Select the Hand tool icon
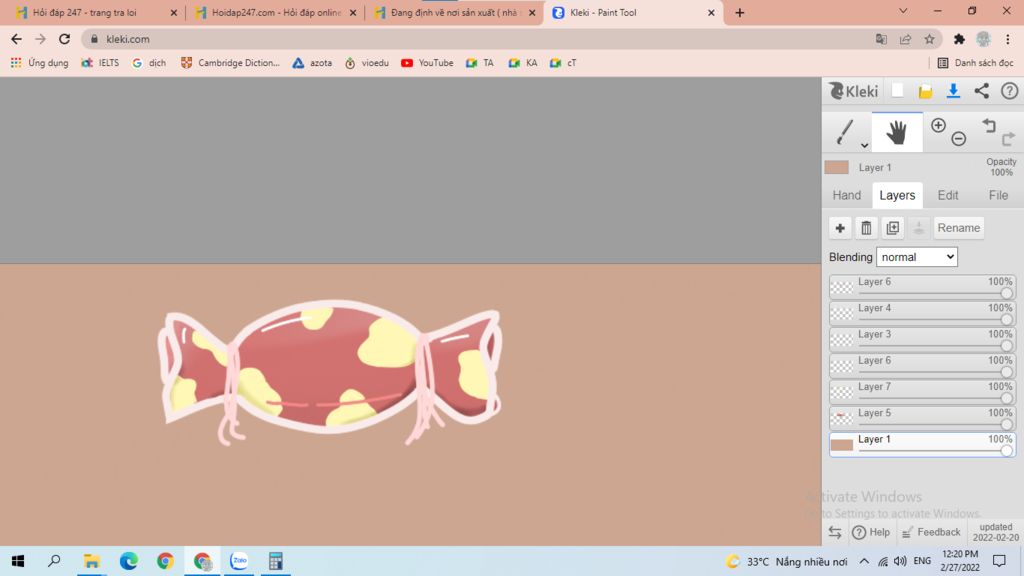 coord(897,132)
